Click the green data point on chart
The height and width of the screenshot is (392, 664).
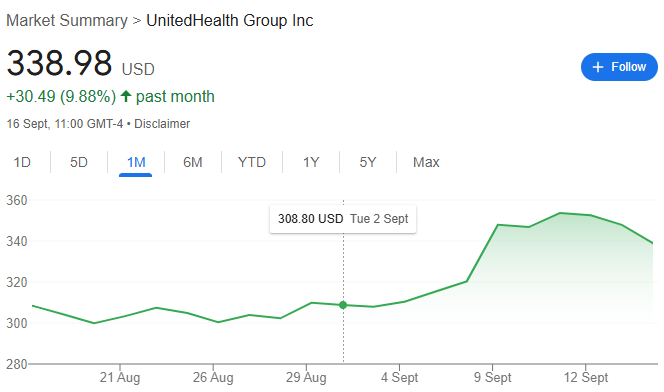tap(343, 305)
